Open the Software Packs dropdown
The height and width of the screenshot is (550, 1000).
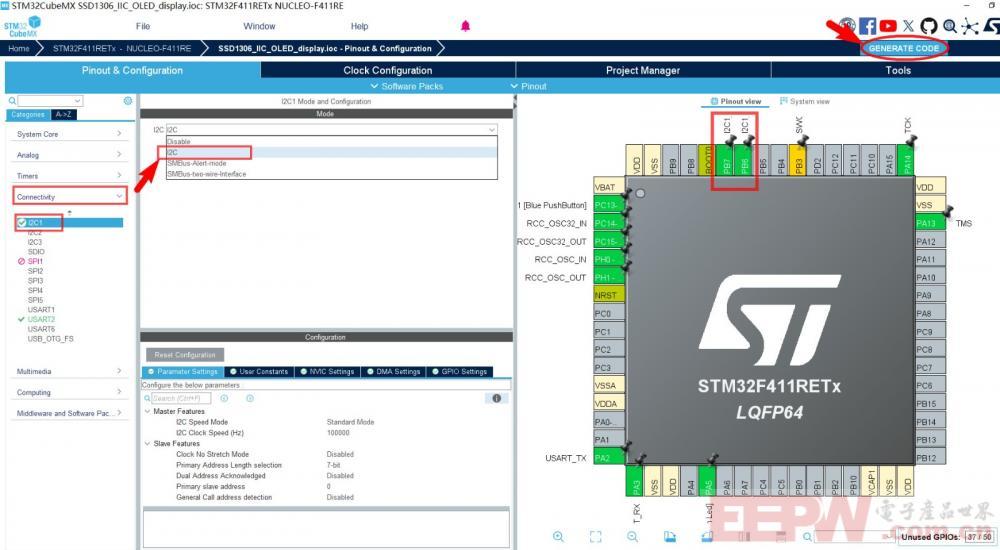click(x=407, y=86)
